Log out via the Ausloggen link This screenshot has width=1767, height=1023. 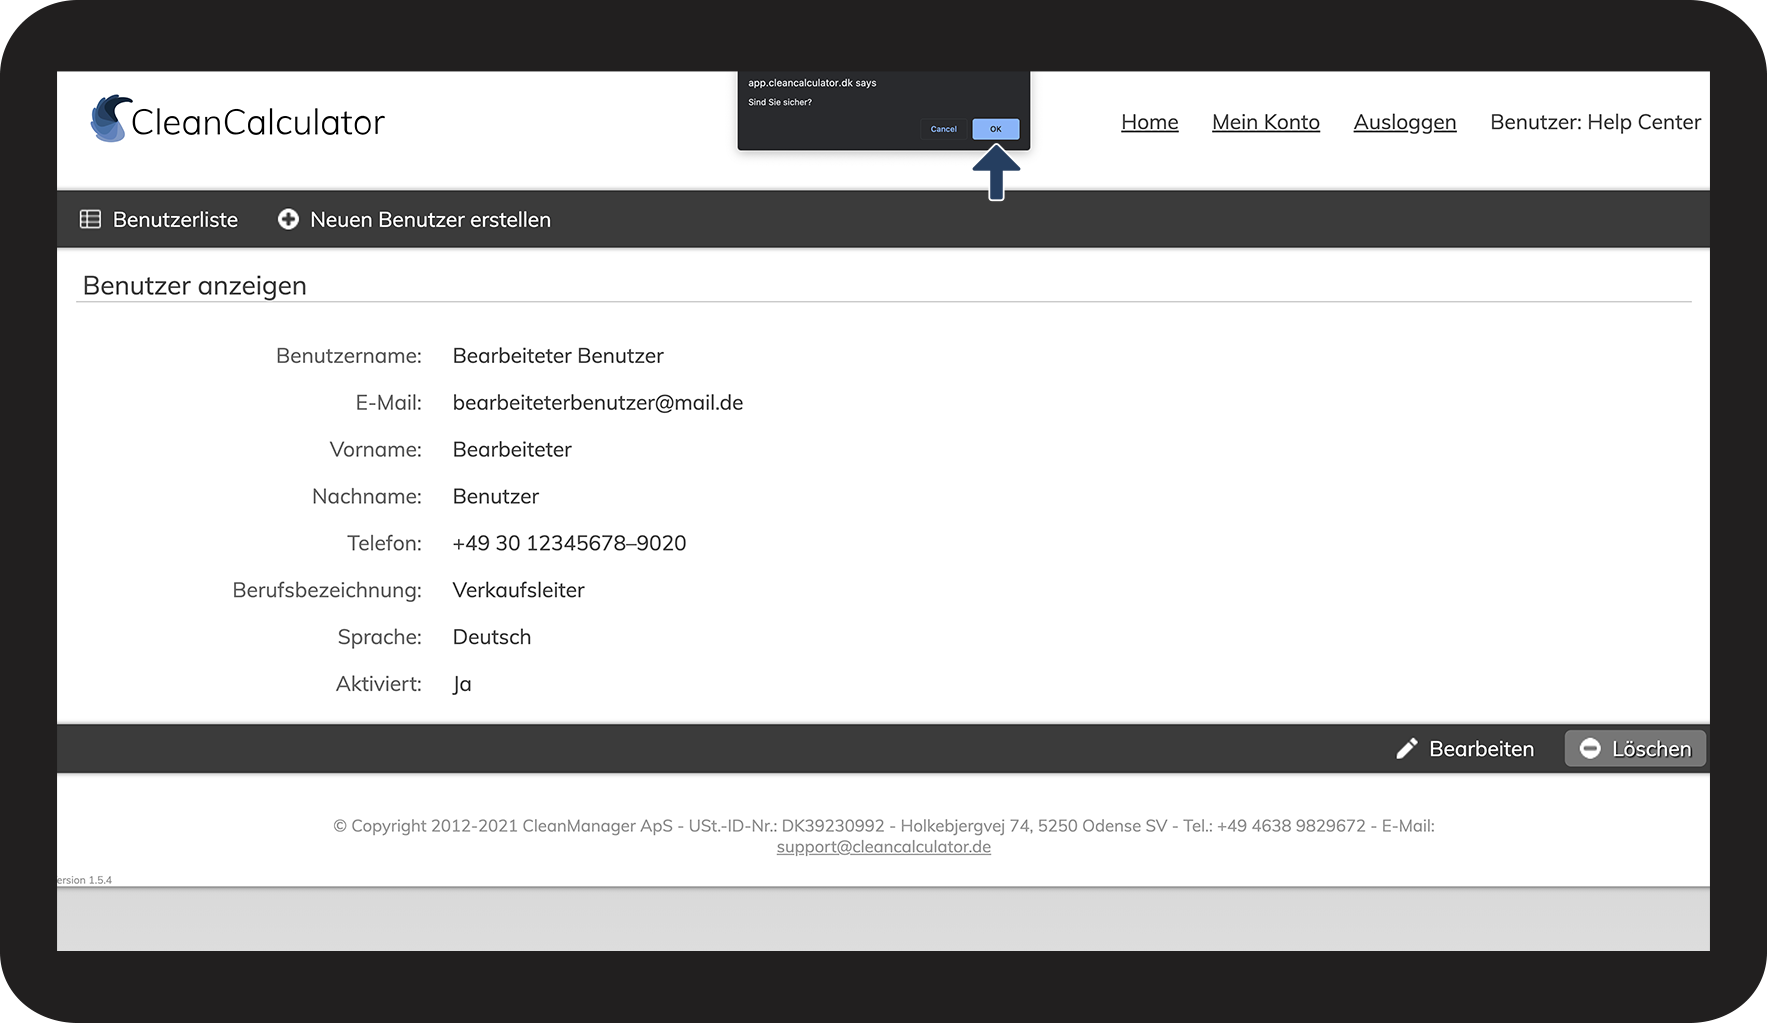(1404, 122)
